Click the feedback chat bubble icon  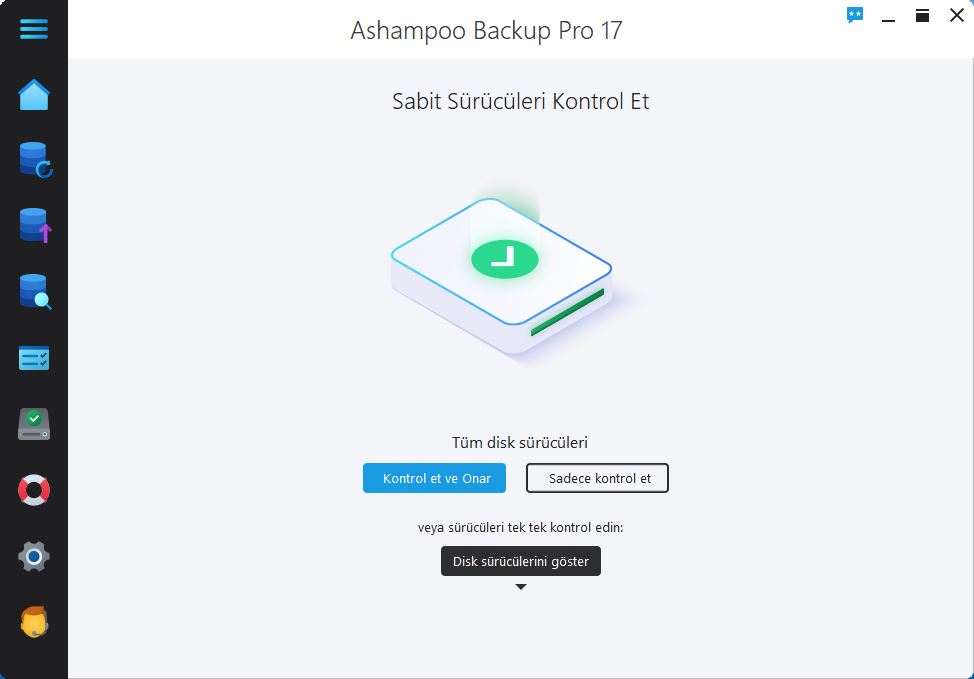click(x=855, y=15)
